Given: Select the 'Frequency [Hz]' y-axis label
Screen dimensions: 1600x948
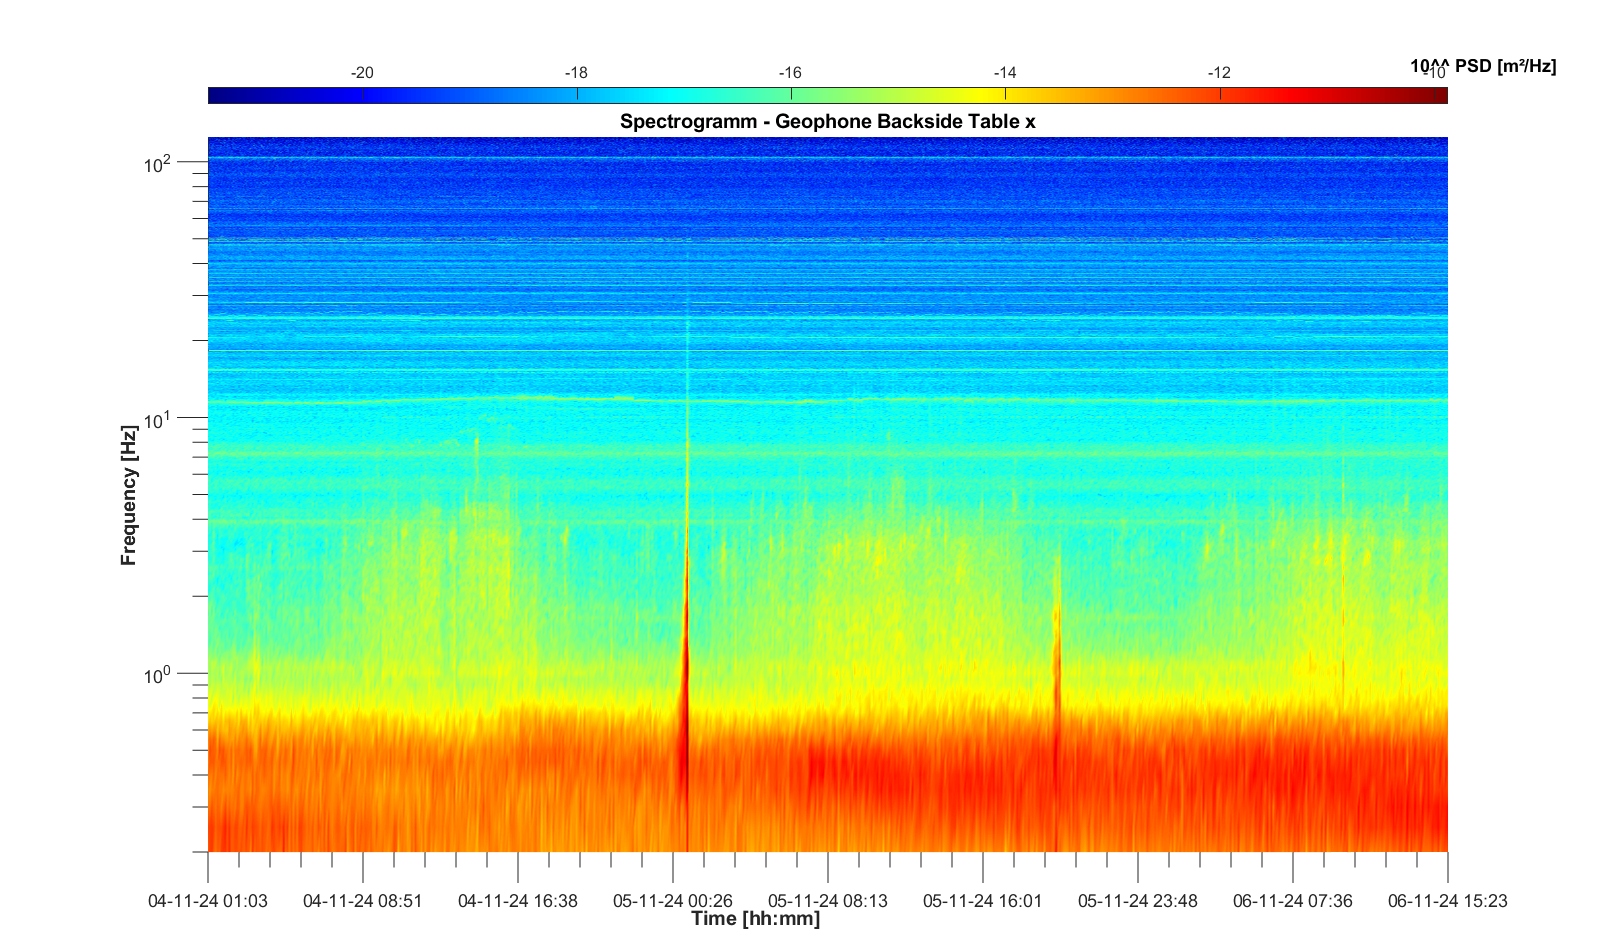Looking at the screenshot, I should (128, 495).
